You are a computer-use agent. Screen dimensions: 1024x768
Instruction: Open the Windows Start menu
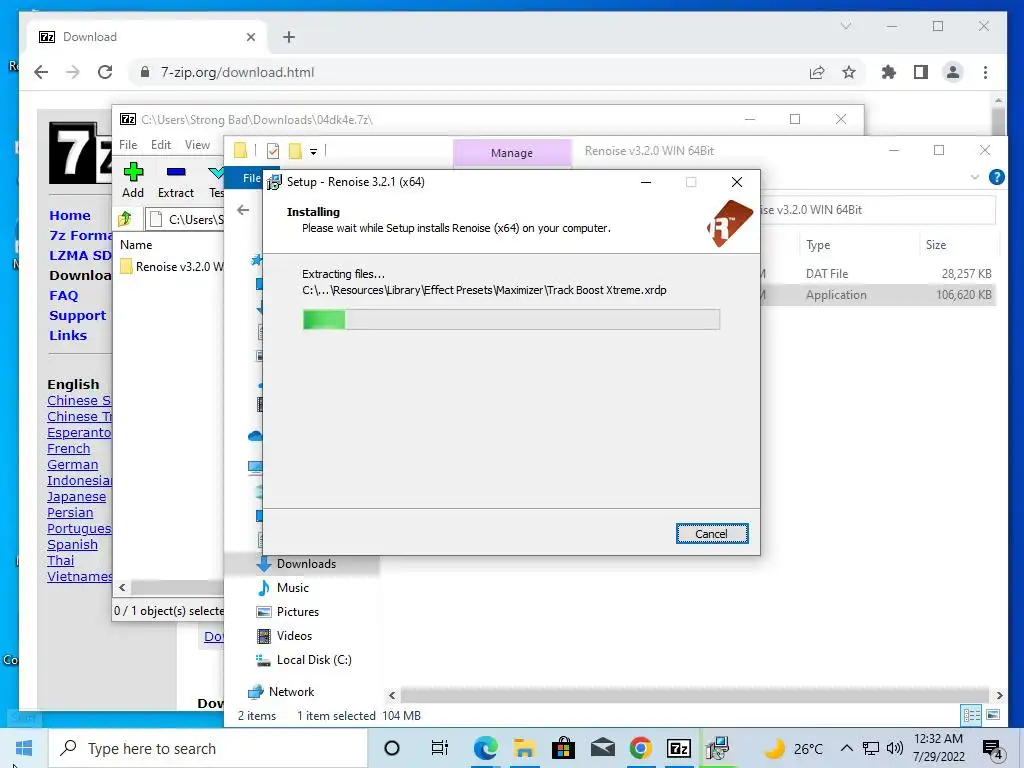tap(24, 748)
